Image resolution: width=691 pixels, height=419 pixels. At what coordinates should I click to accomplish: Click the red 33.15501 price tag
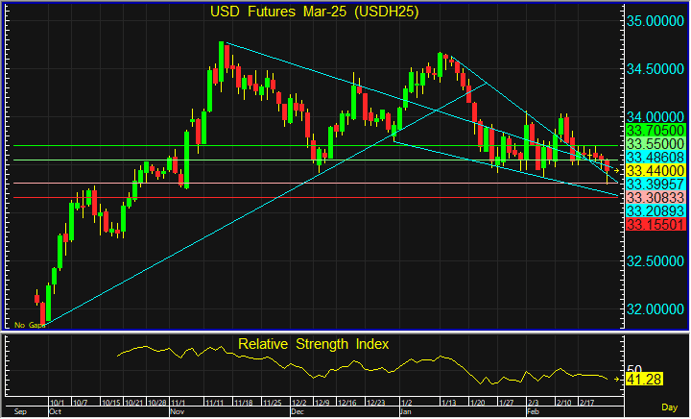(x=653, y=226)
